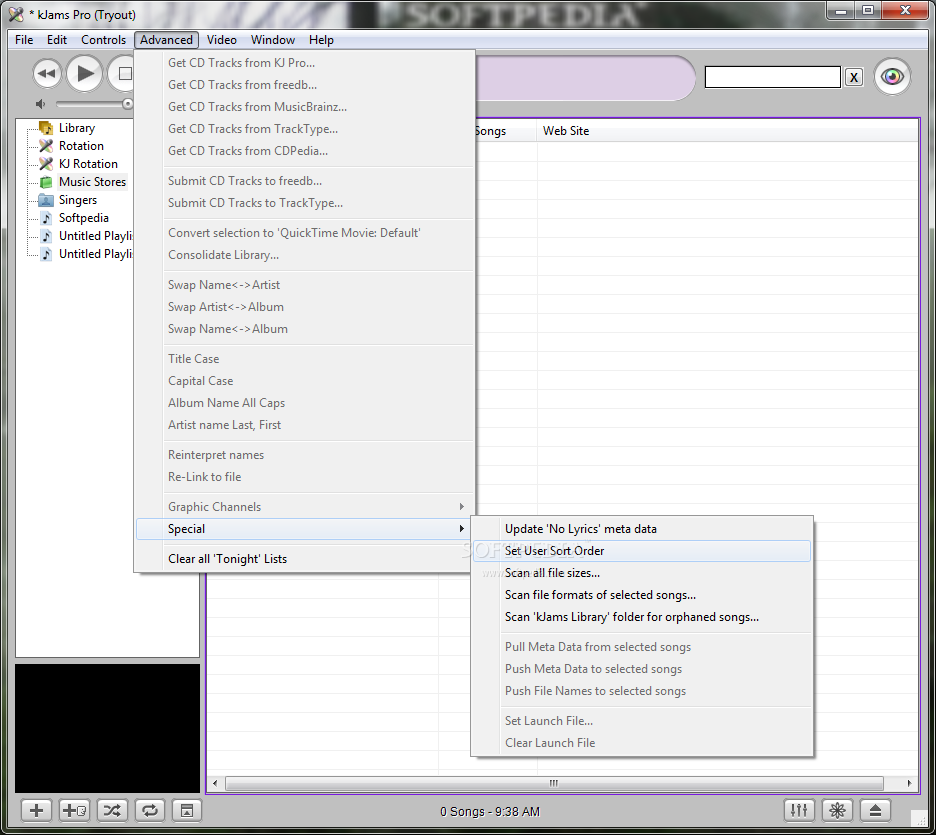
Task: Toggle the artwork panel button
Action: (x=187, y=811)
